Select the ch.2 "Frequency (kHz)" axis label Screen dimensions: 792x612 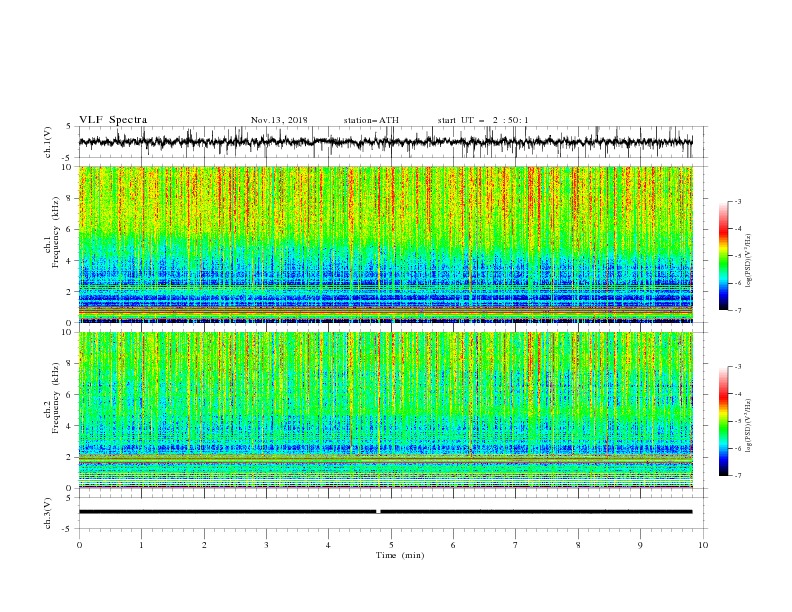(56, 399)
